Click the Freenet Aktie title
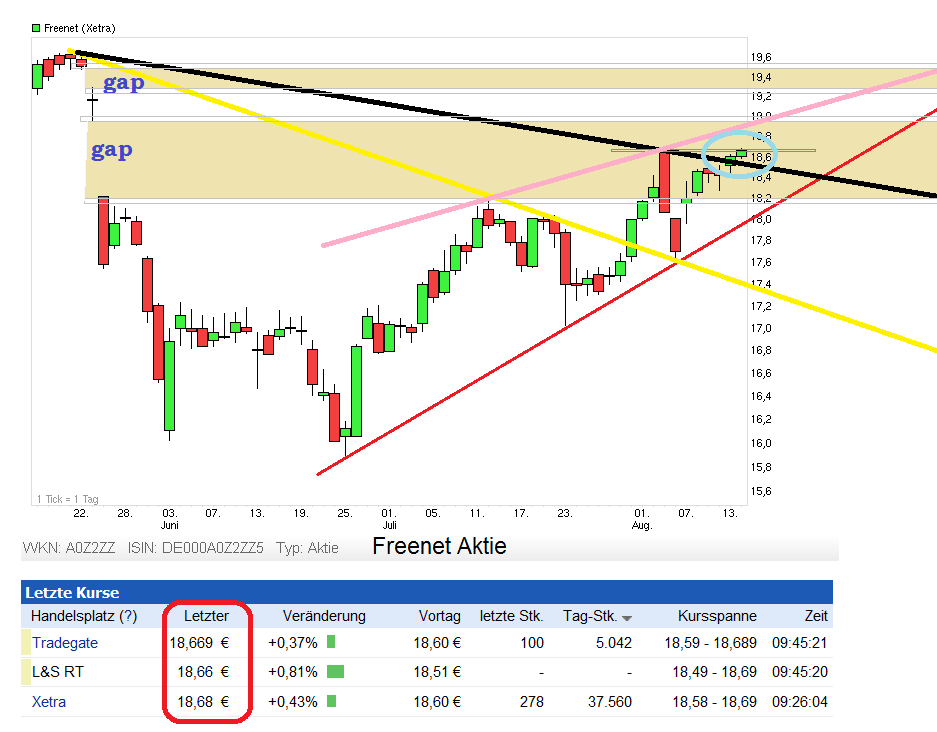The width and height of the screenshot is (937, 732). pos(439,546)
